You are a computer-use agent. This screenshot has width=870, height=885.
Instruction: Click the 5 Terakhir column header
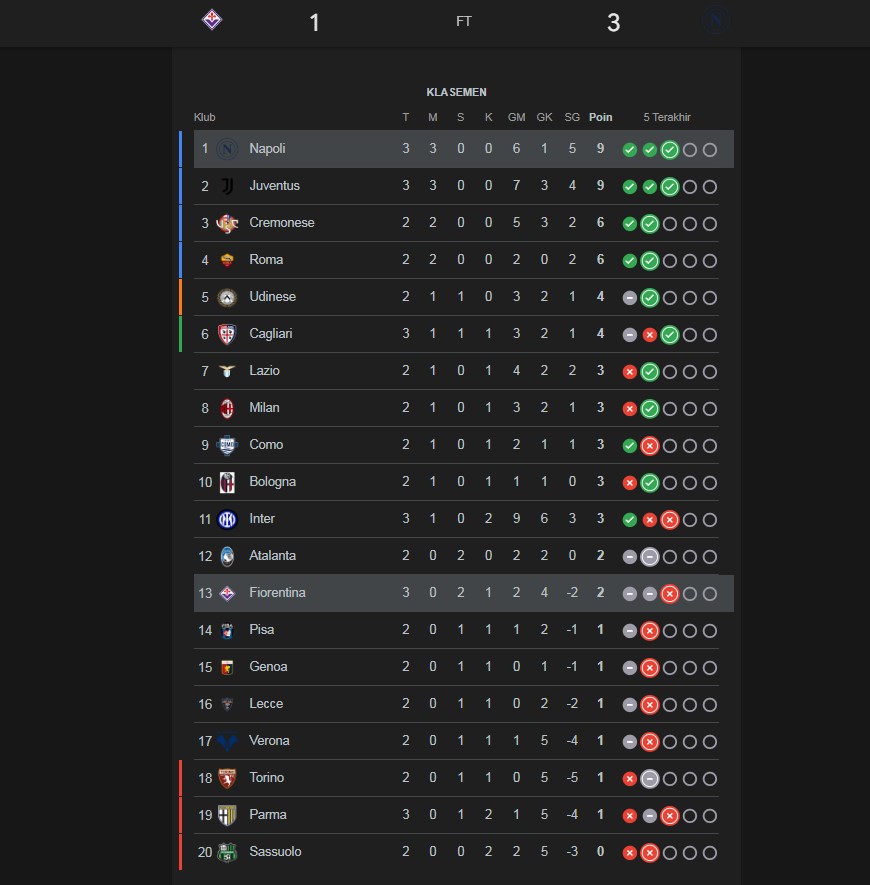(x=667, y=117)
